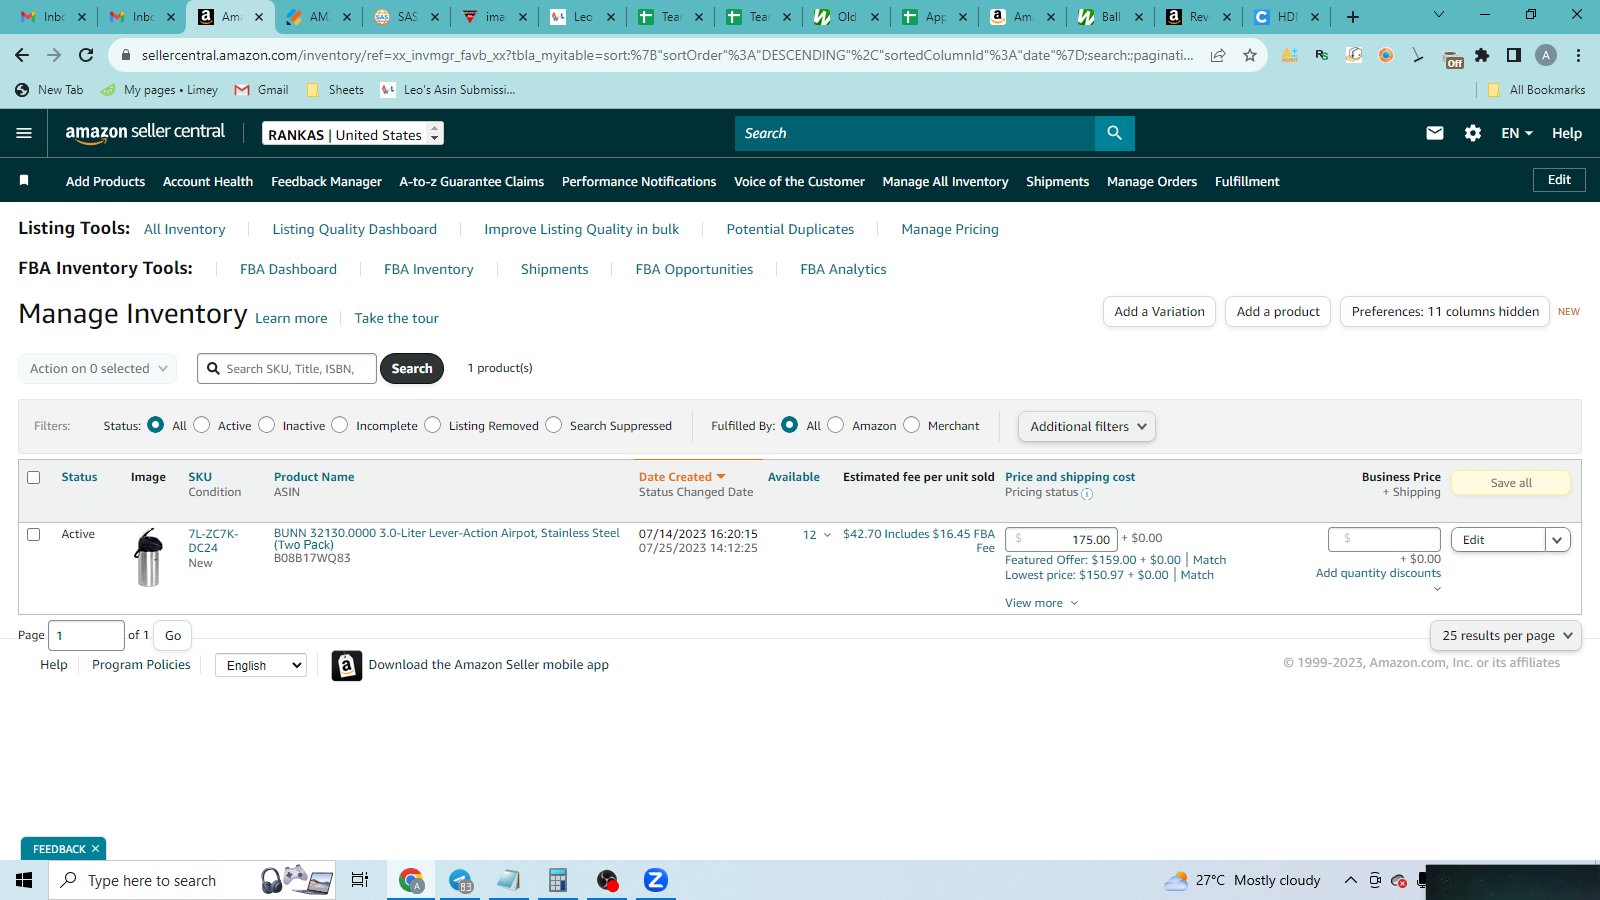Select the Listing Removed status filter
The image size is (1600, 900).
click(432, 424)
